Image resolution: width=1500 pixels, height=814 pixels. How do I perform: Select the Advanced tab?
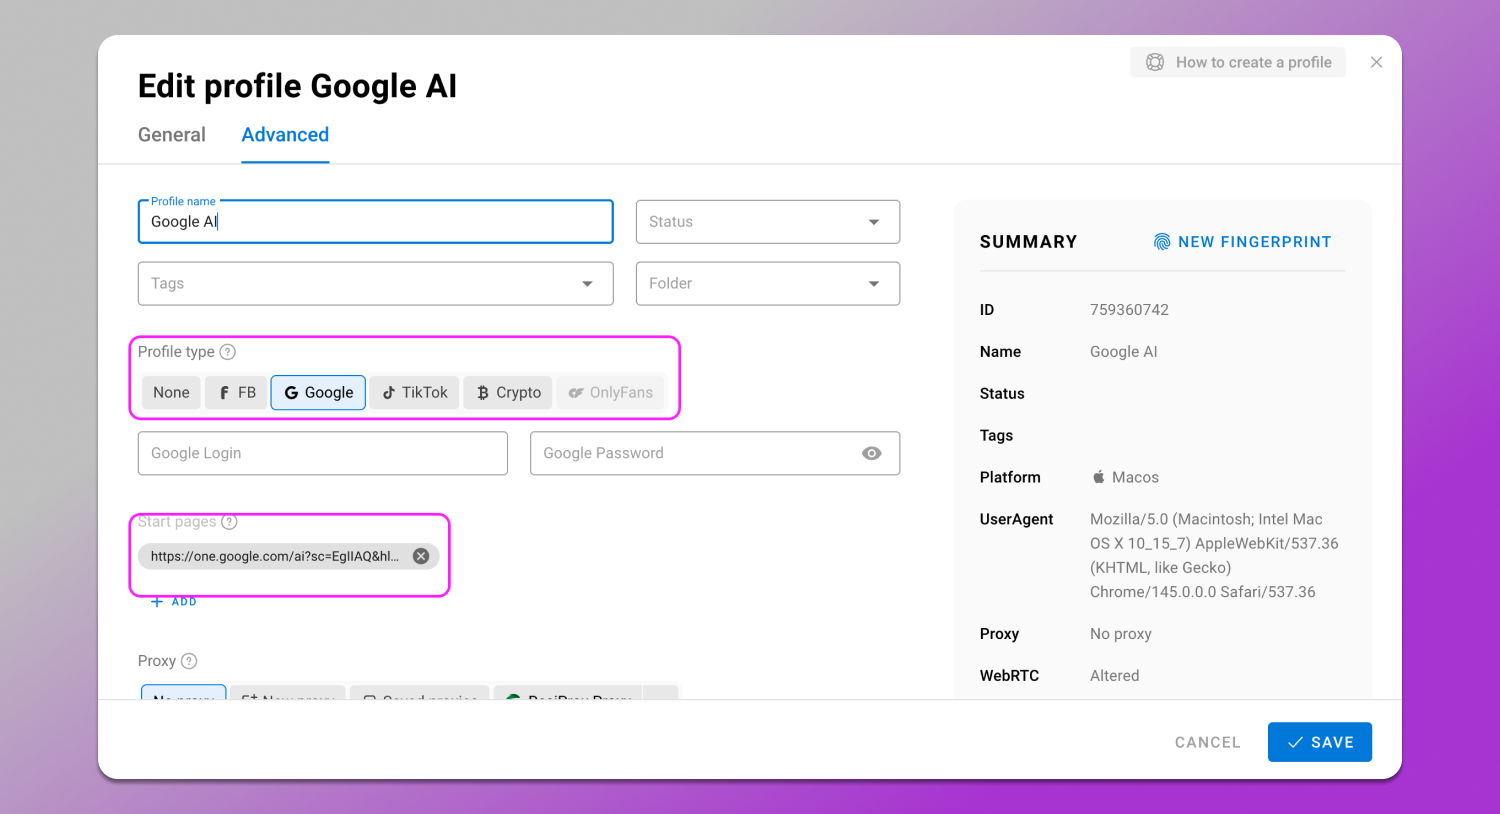point(285,135)
